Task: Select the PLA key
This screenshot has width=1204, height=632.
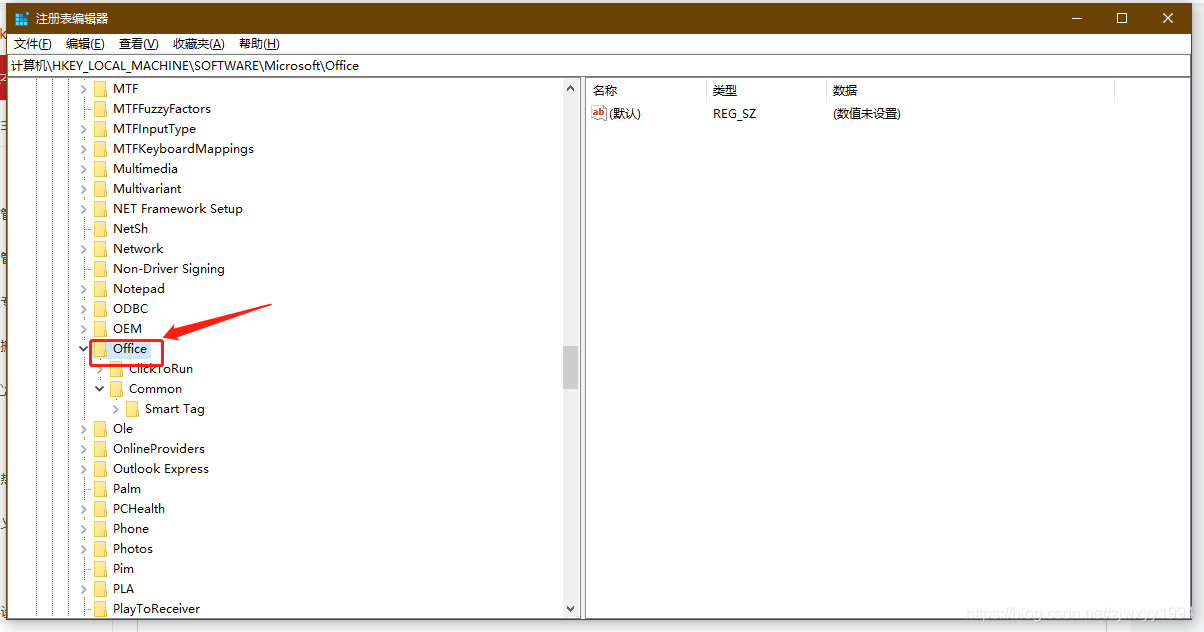Action: (123, 589)
